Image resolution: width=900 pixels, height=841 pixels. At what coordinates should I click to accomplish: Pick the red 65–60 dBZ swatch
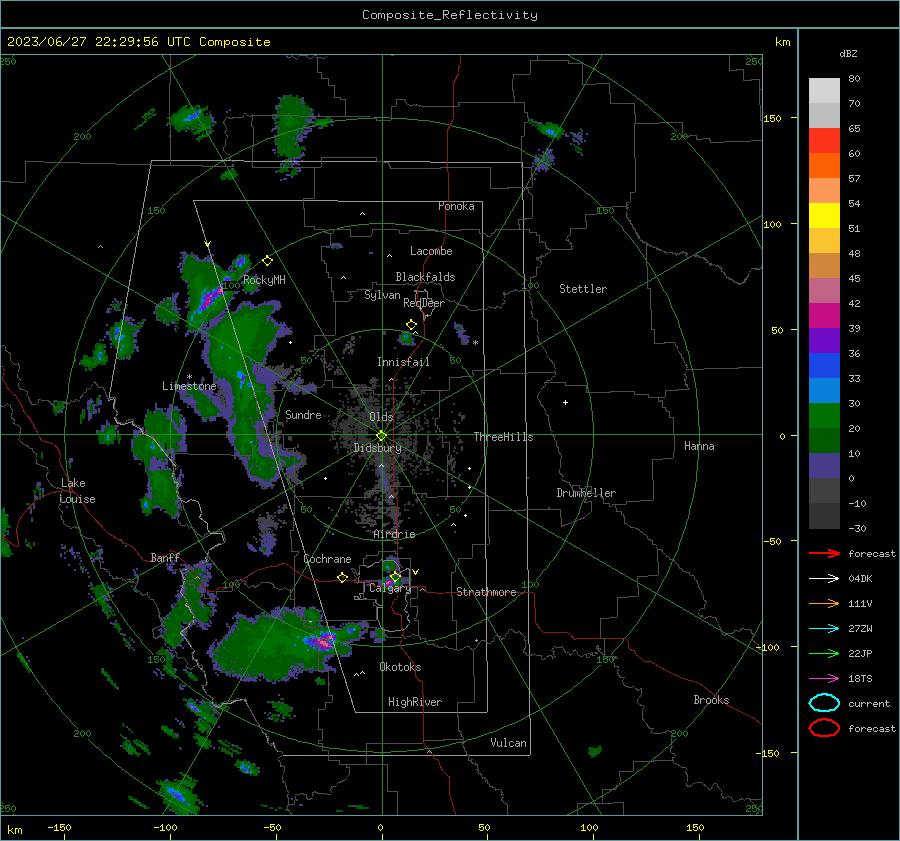[x=824, y=141]
